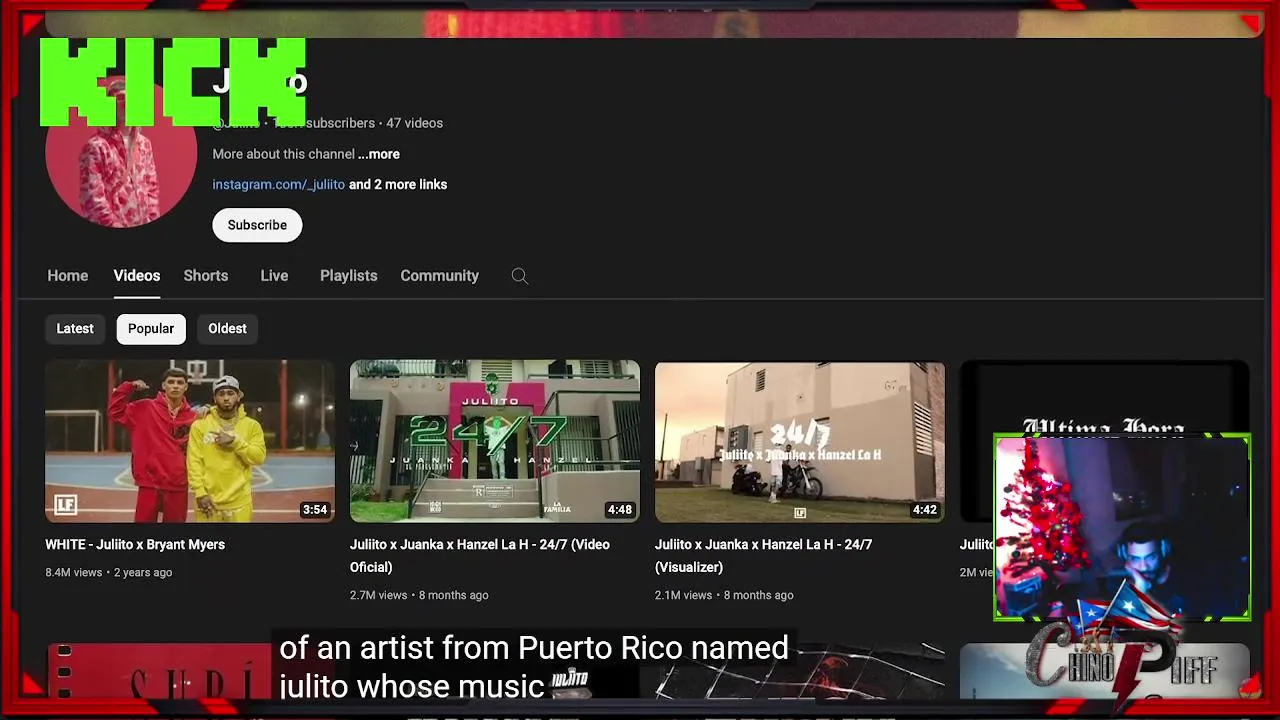
Task: Click '2.1M views · 8 months ago' text
Action: tap(724, 595)
